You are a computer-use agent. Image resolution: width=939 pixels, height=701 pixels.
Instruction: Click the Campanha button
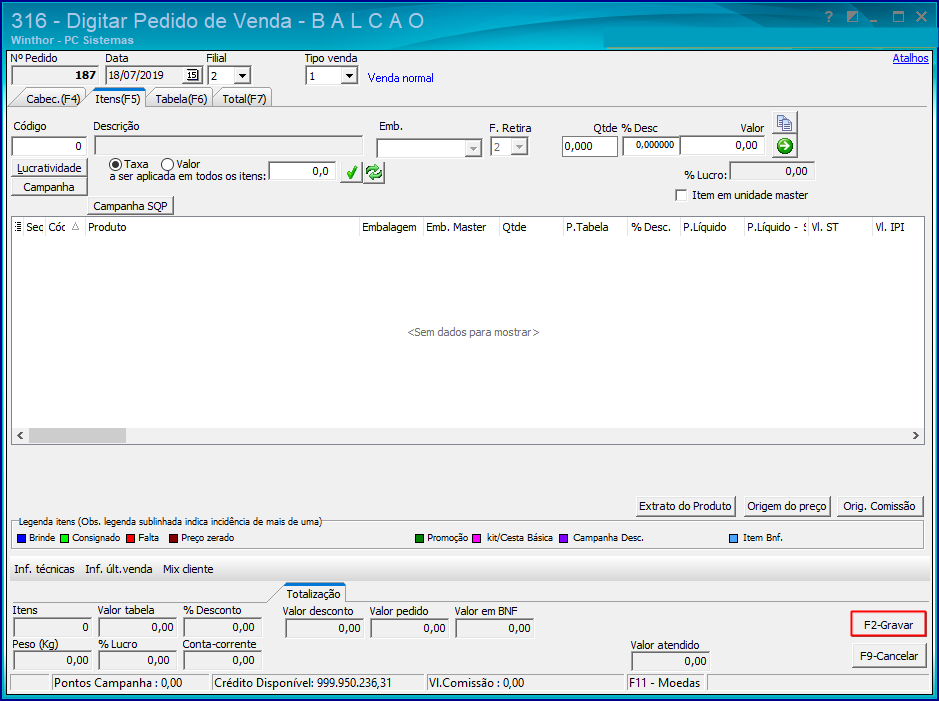point(49,187)
